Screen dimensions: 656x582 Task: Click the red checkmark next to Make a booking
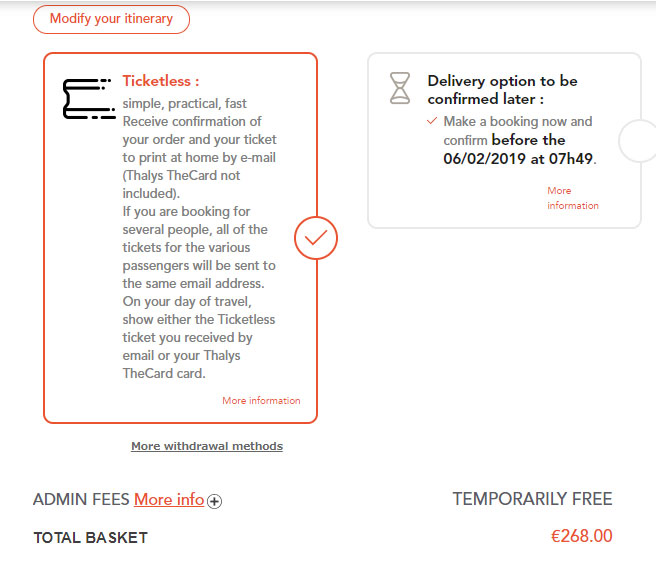[432, 121]
